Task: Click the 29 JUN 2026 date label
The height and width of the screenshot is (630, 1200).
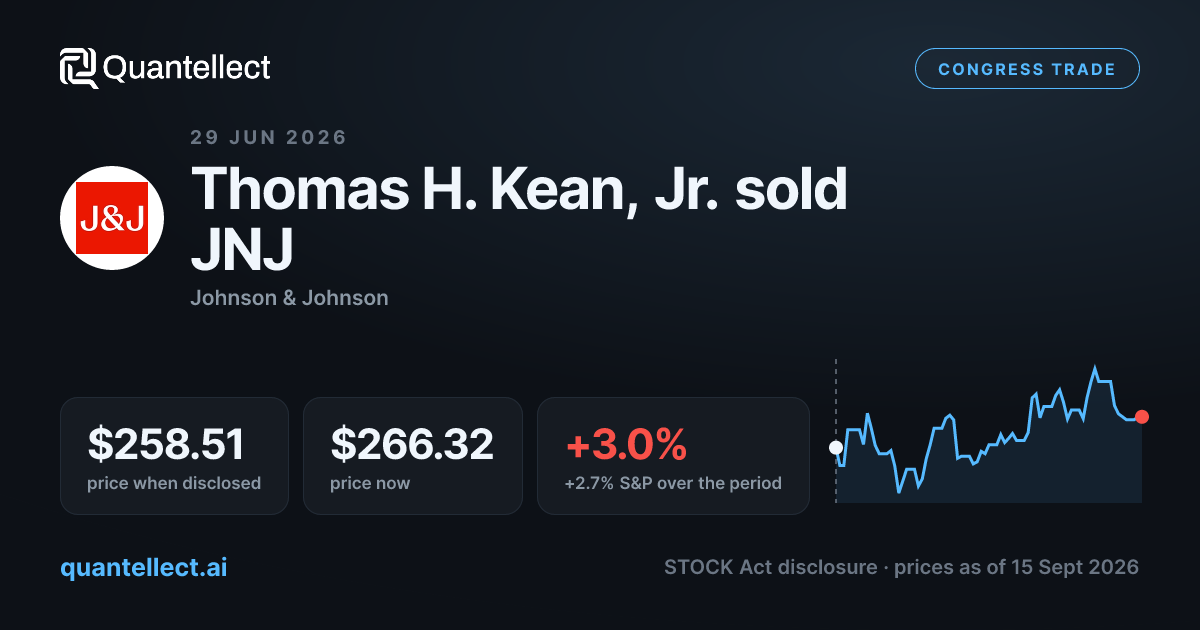Action: click(x=268, y=138)
